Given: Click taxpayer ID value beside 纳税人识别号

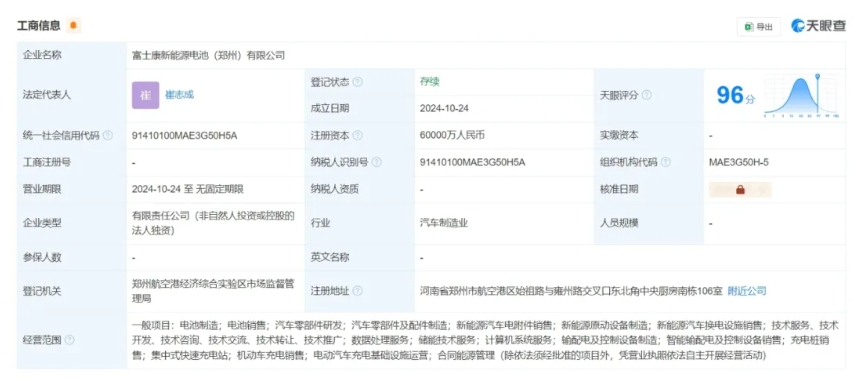Looking at the screenshot, I should click(x=473, y=162).
